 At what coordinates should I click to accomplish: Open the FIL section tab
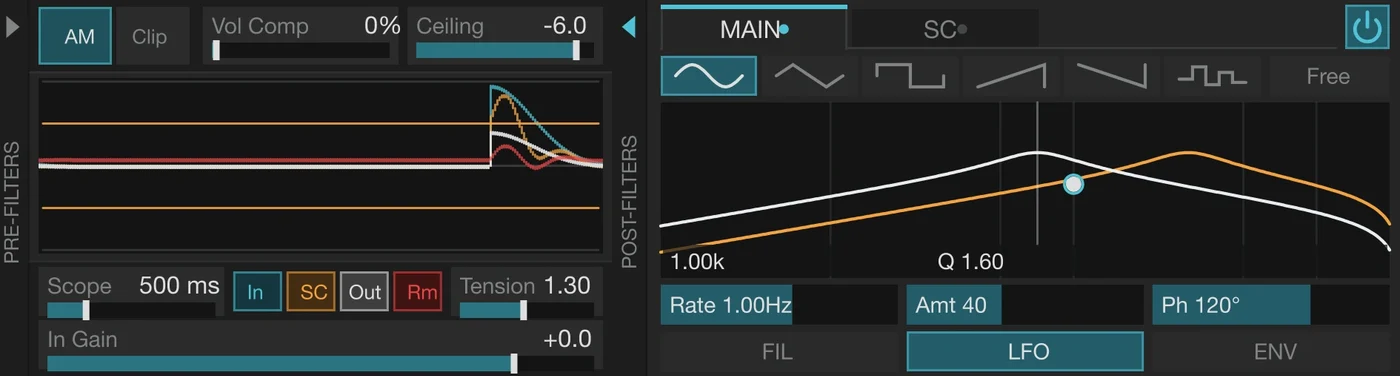click(778, 352)
